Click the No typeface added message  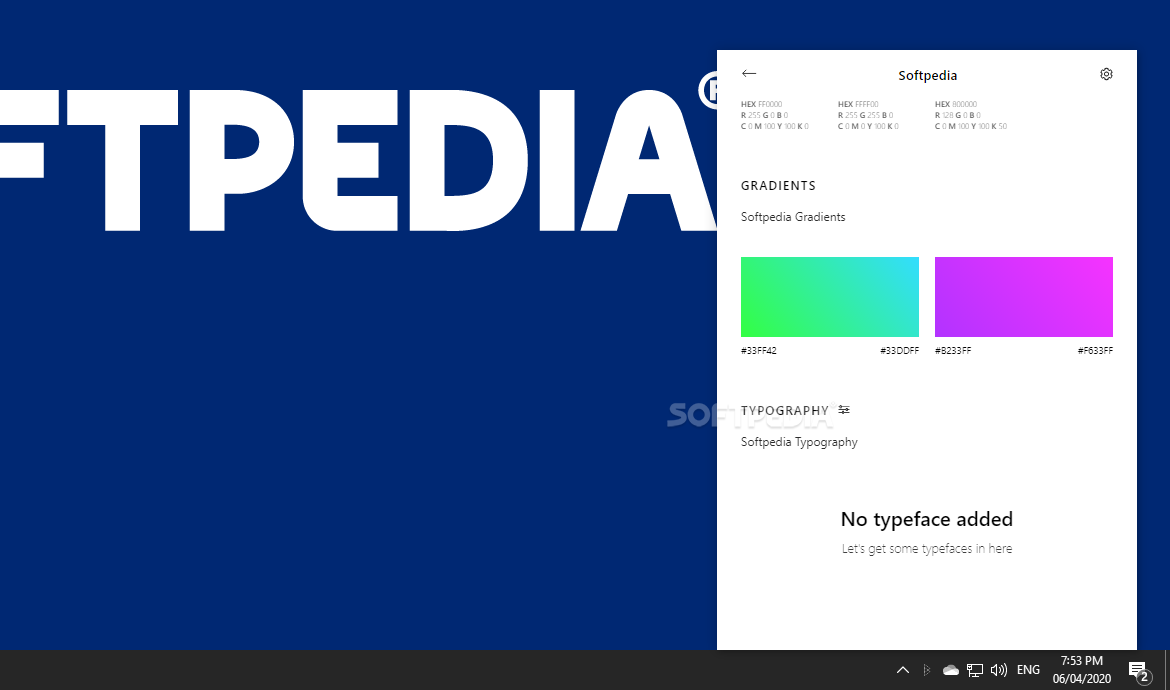click(x=927, y=519)
